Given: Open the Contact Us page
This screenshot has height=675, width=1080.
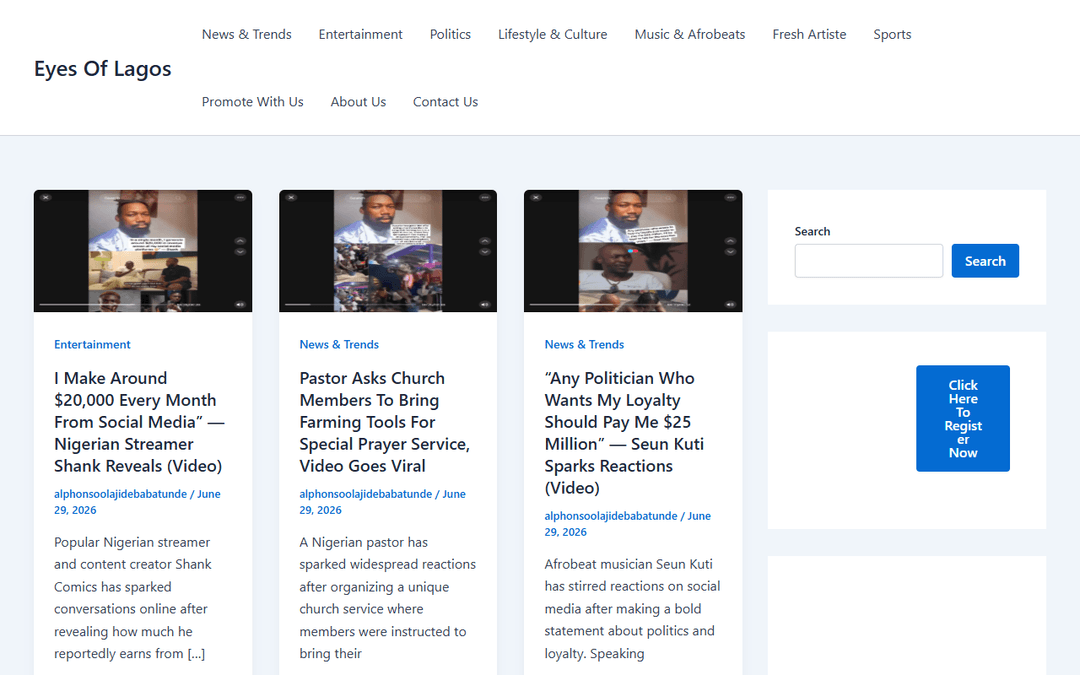Looking at the screenshot, I should (446, 102).
